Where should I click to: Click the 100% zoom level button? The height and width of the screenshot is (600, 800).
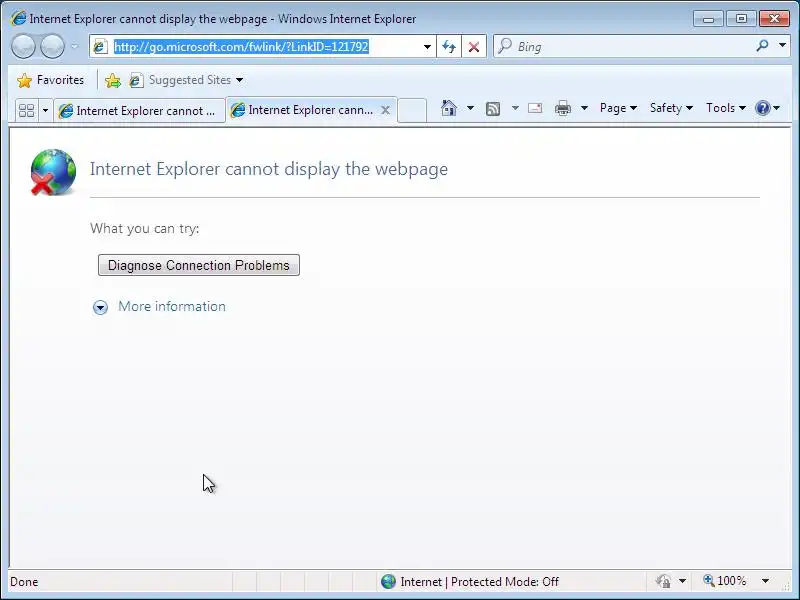pyautogui.click(x=725, y=581)
